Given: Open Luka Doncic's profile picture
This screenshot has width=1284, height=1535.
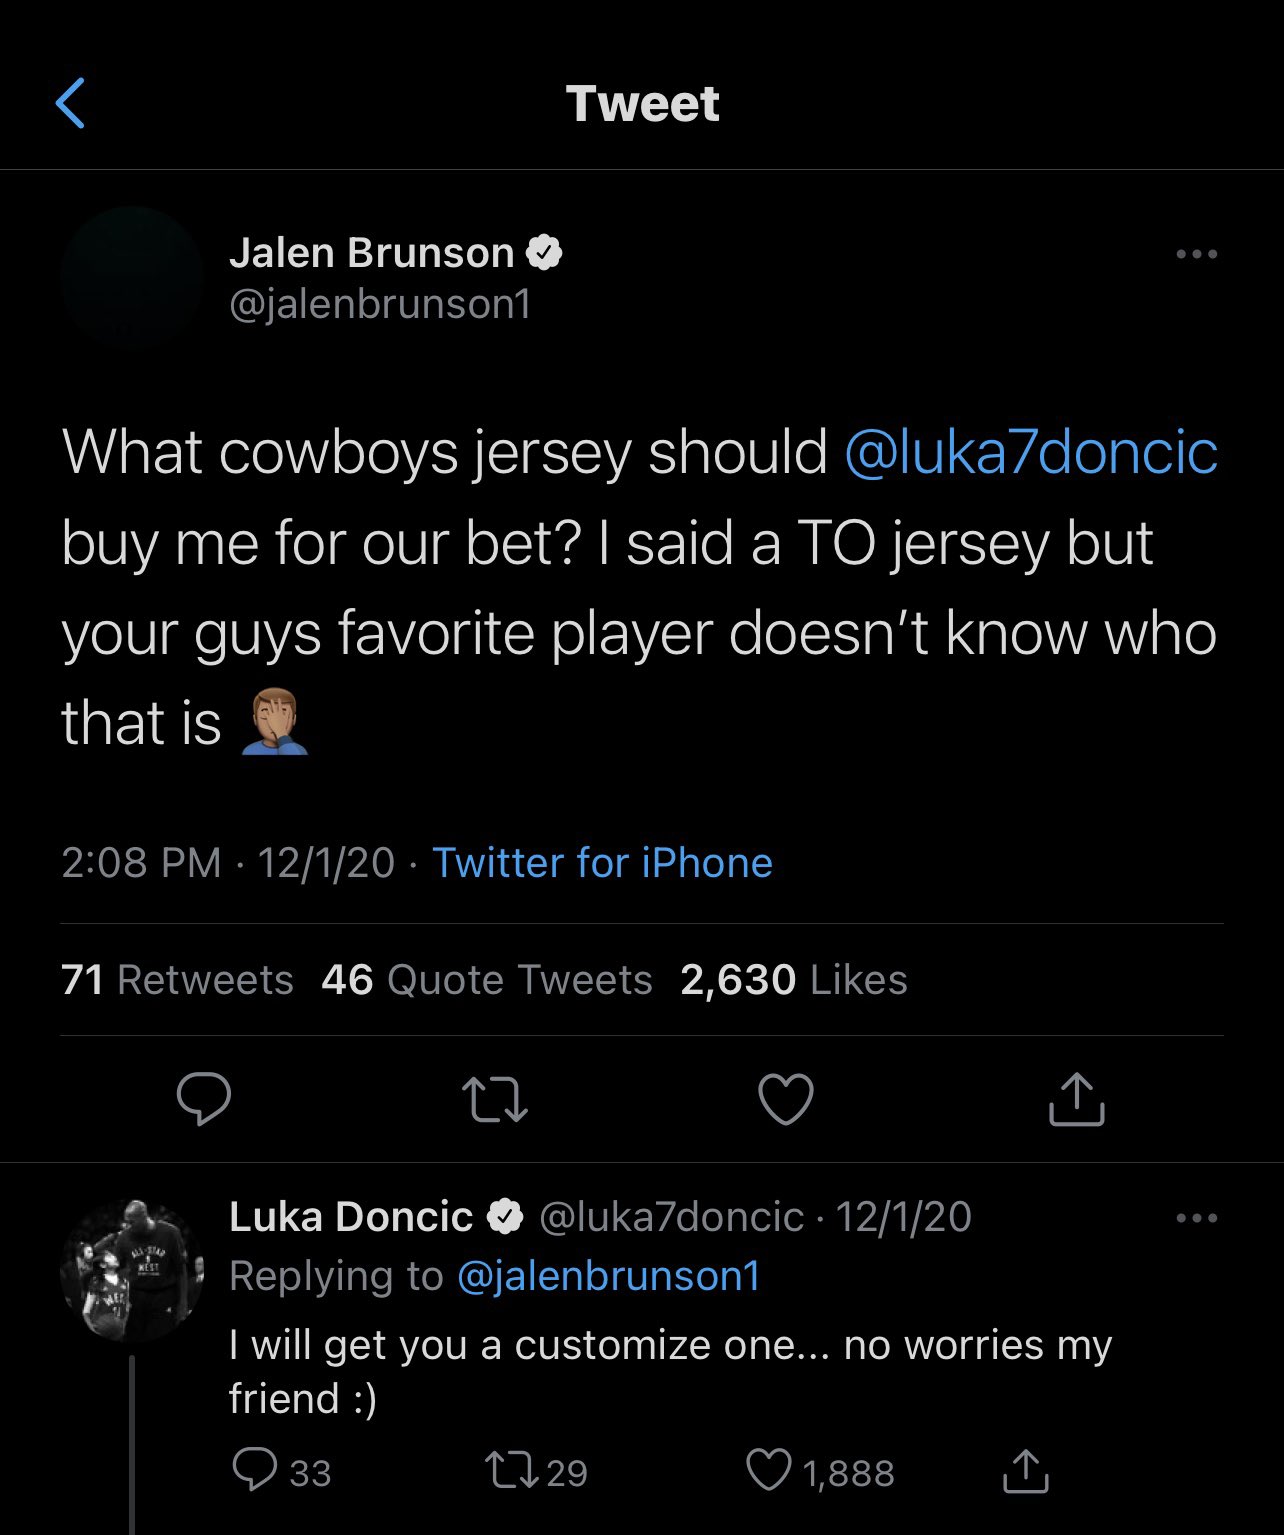Looking at the screenshot, I should [x=132, y=1270].
